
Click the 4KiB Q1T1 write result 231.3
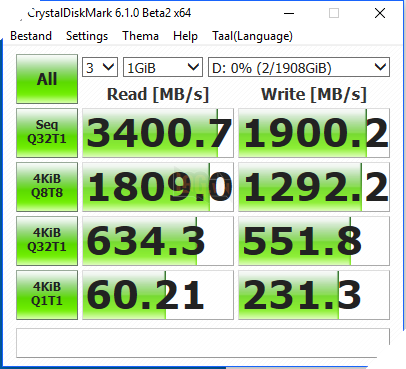pyautogui.click(x=314, y=295)
